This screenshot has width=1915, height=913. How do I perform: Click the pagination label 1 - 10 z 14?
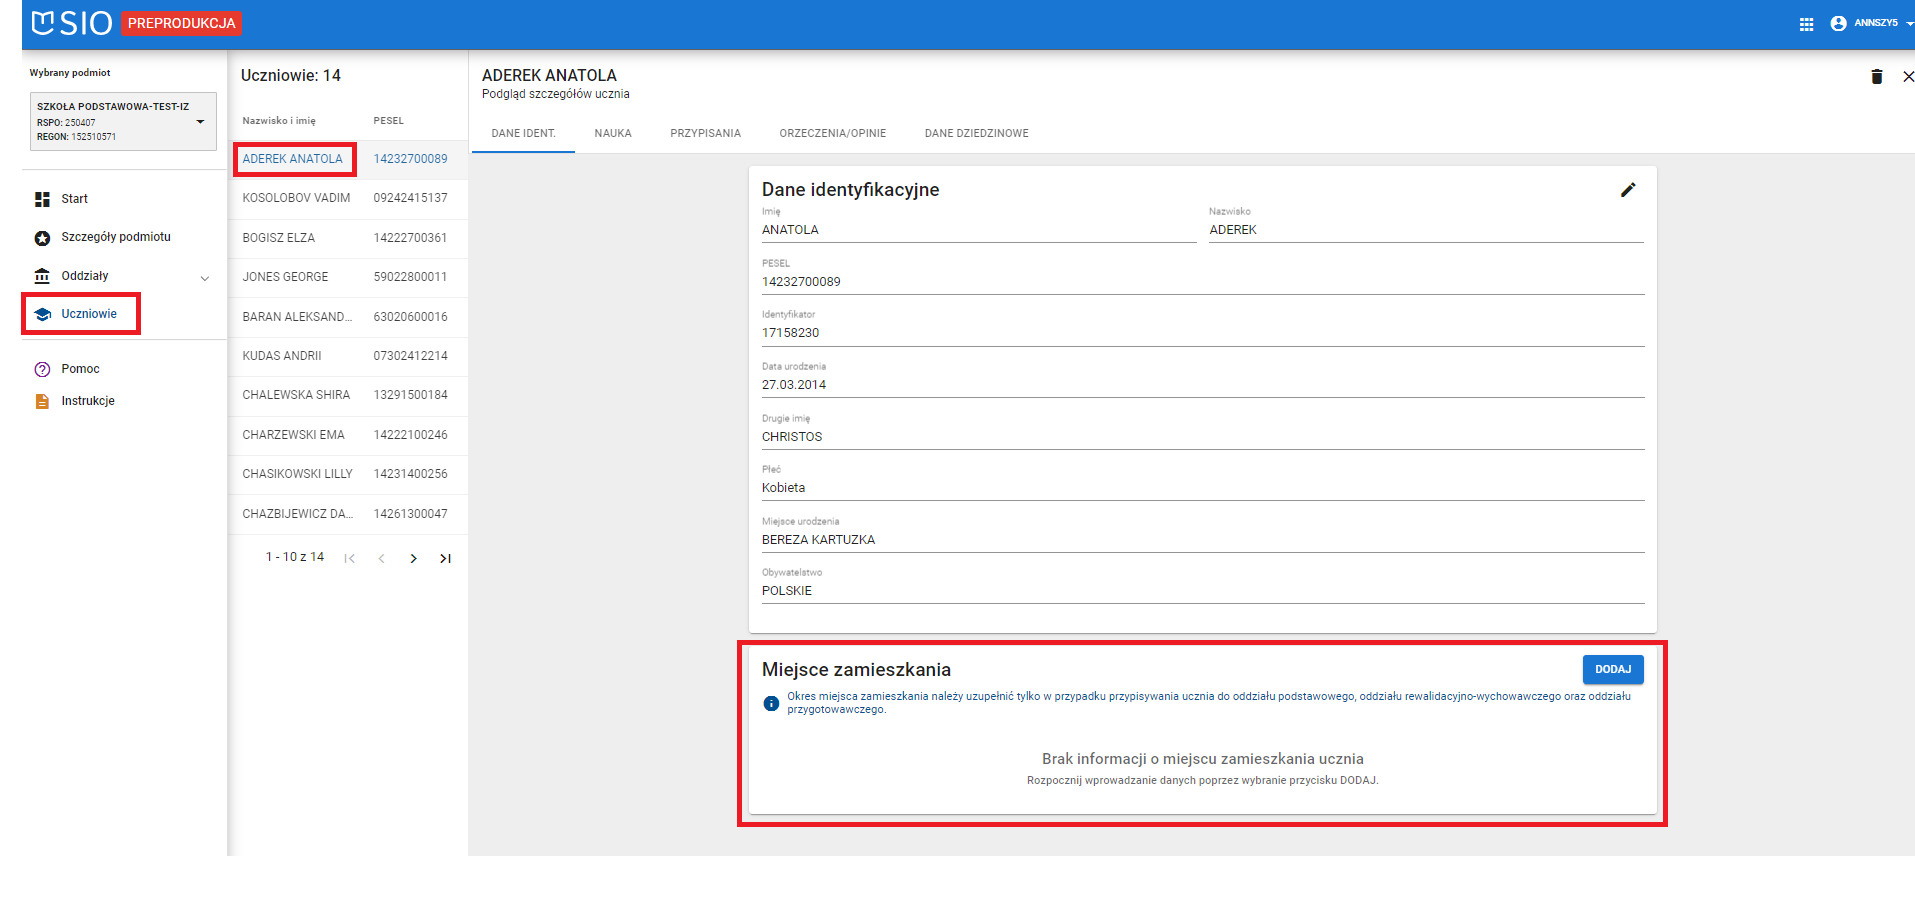coord(295,557)
